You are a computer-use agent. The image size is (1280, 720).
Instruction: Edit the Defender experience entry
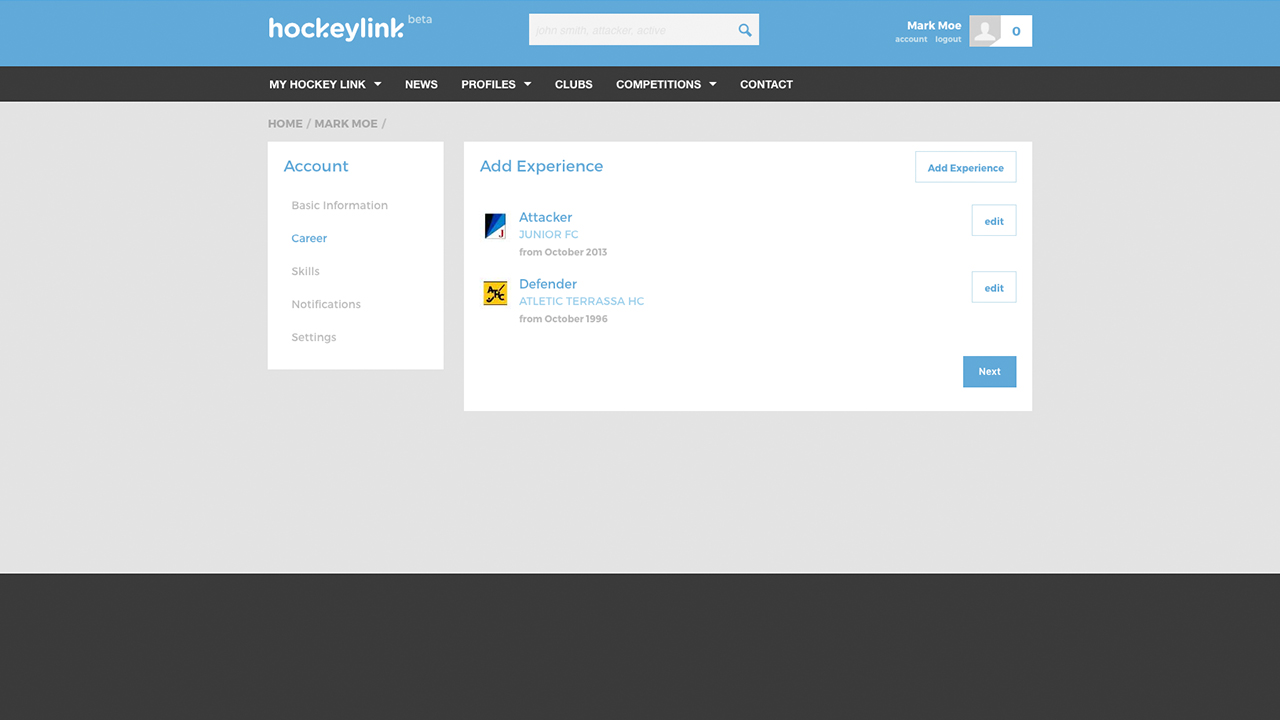coord(994,288)
